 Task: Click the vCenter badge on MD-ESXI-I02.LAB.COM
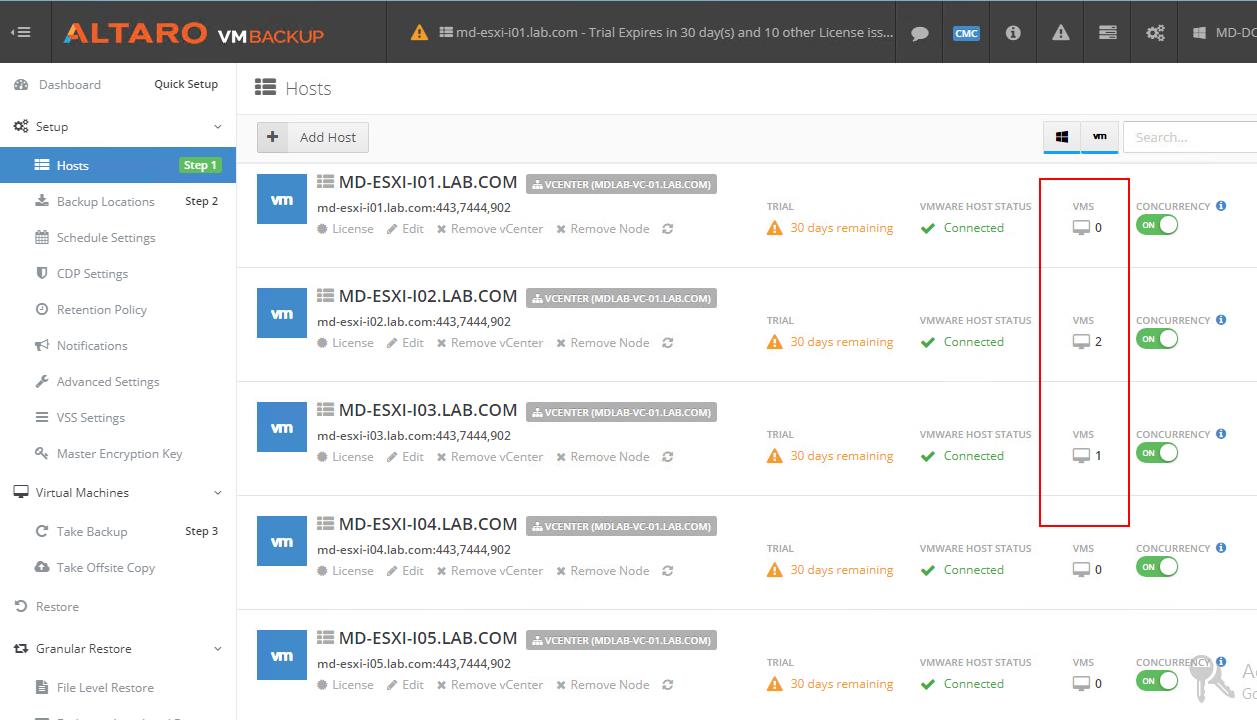click(x=621, y=298)
